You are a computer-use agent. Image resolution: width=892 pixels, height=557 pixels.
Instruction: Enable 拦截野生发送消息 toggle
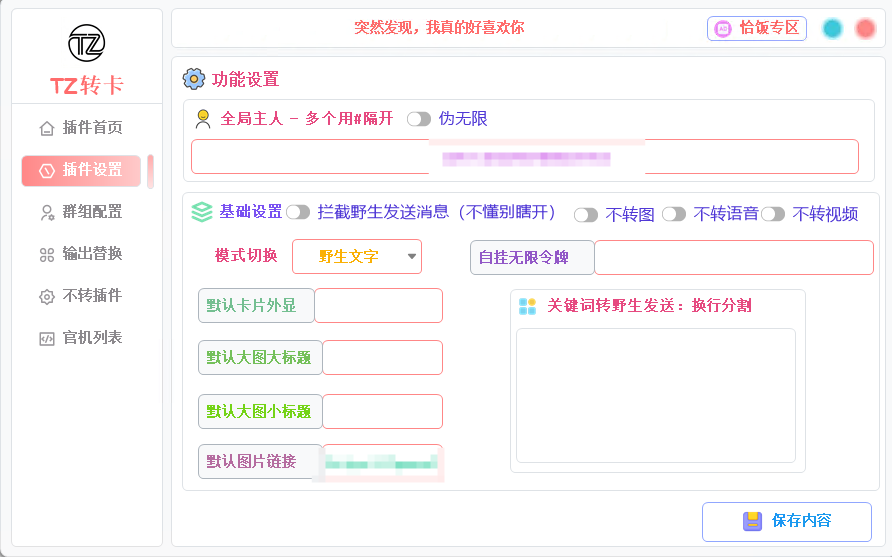click(x=298, y=212)
